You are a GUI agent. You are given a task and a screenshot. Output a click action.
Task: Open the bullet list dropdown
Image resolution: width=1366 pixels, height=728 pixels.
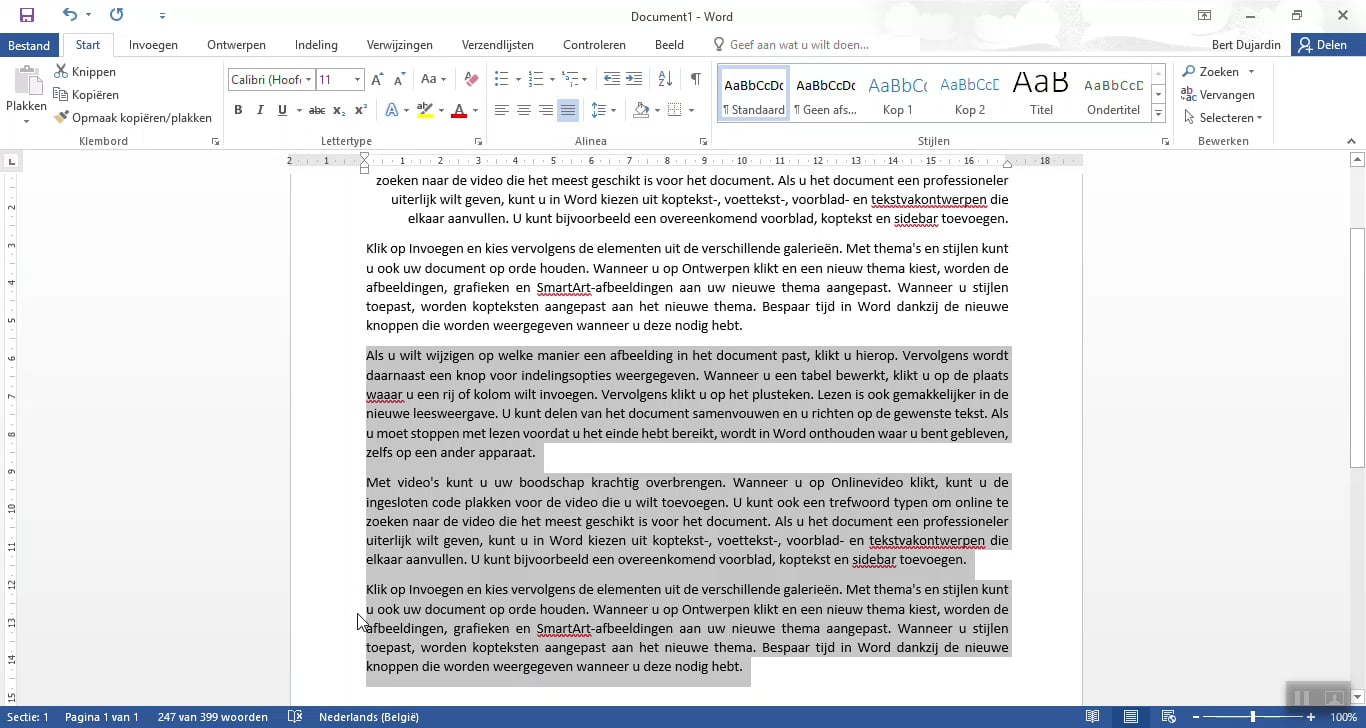[518, 79]
